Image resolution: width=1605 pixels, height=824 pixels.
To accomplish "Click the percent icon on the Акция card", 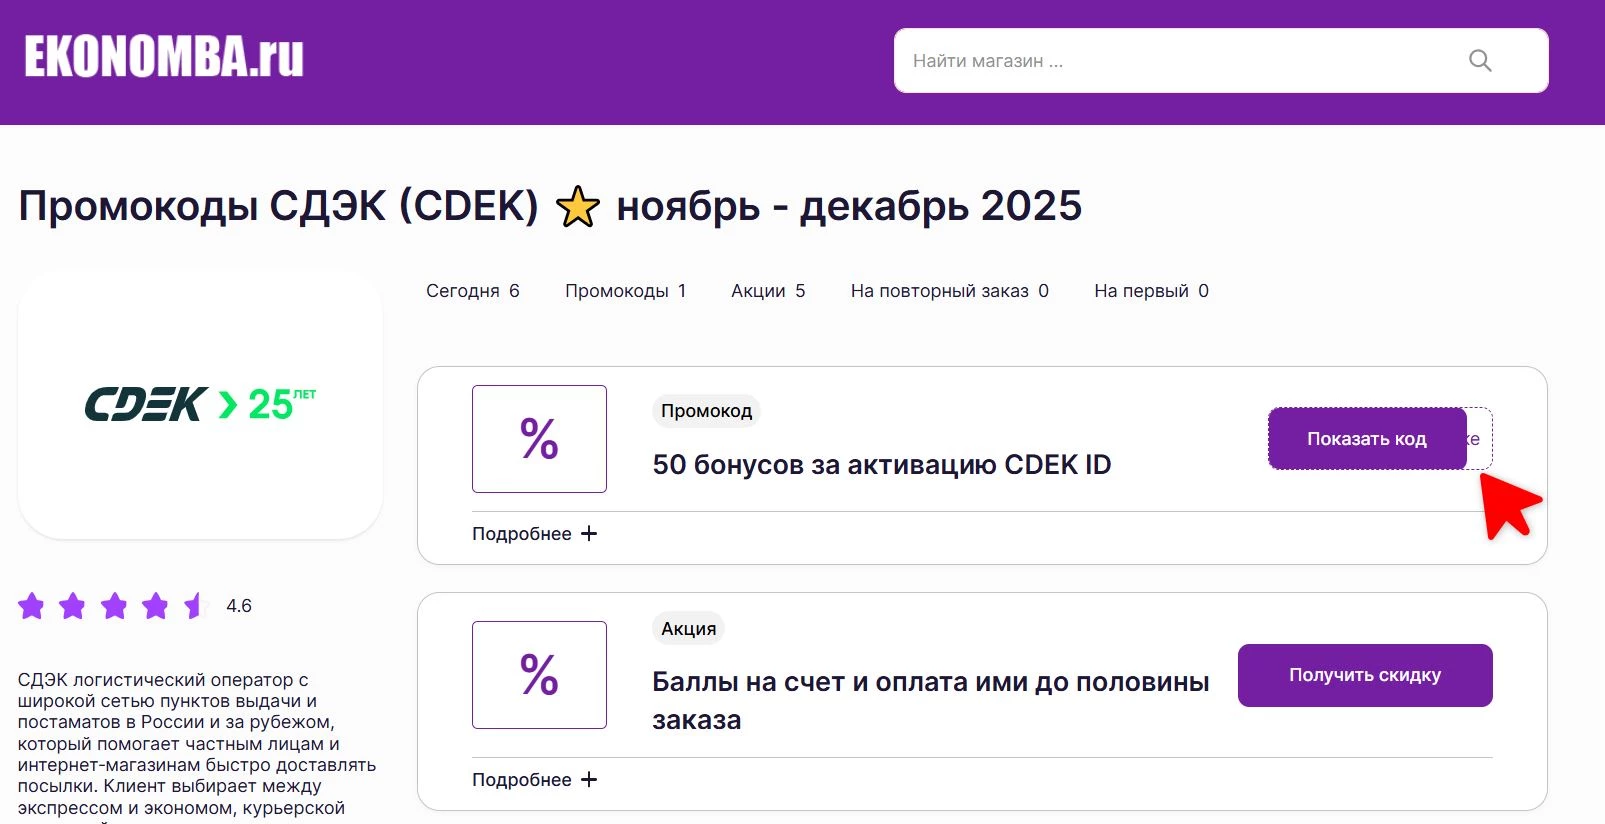I will click(539, 675).
